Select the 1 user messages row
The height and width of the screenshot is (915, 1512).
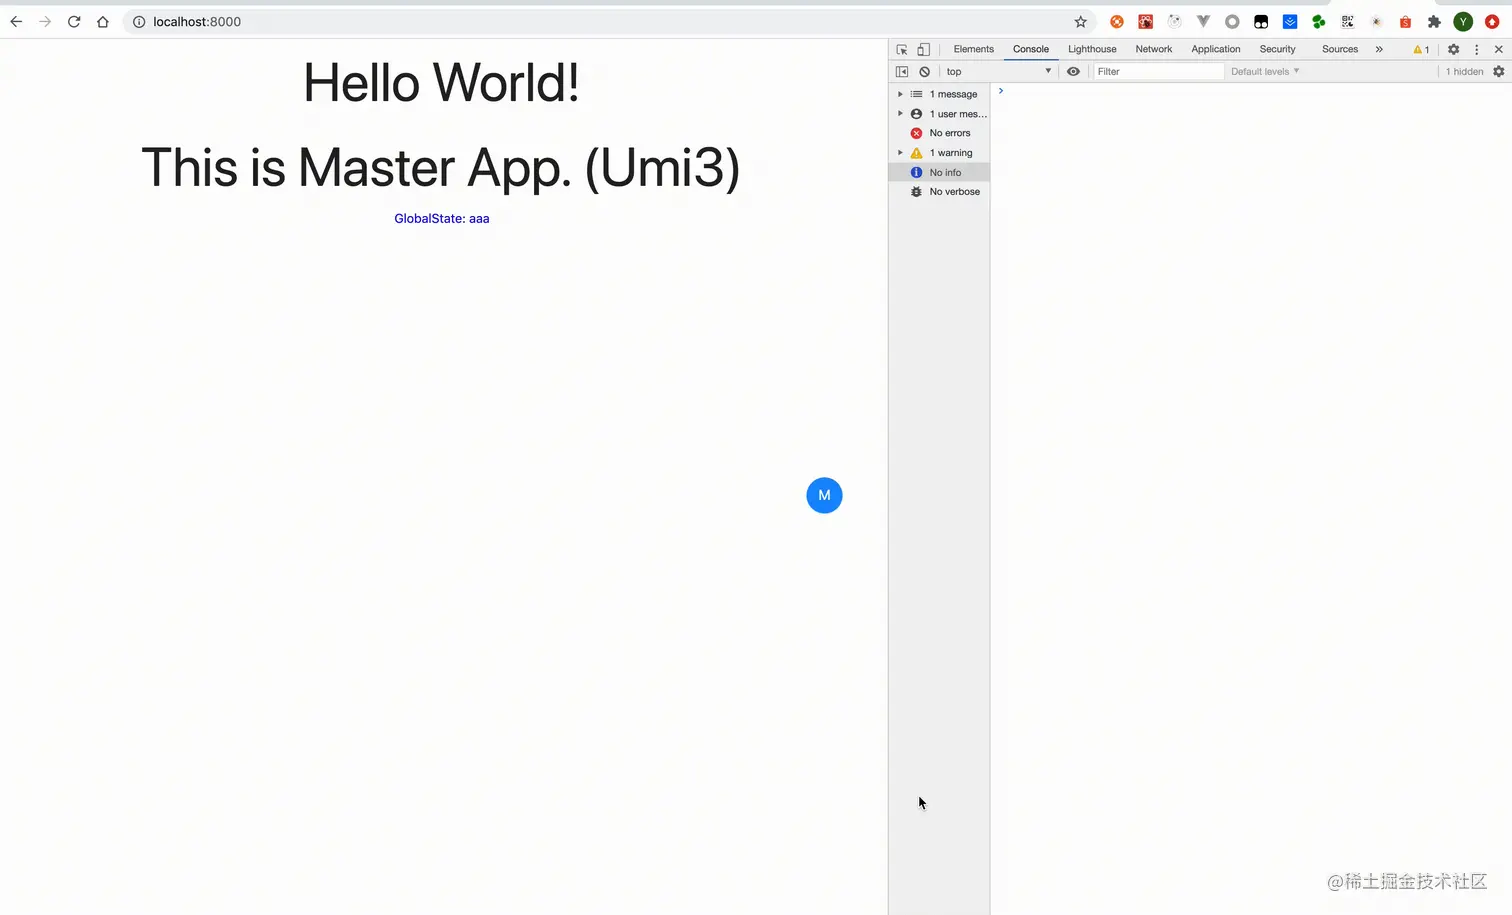tap(939, 114)
